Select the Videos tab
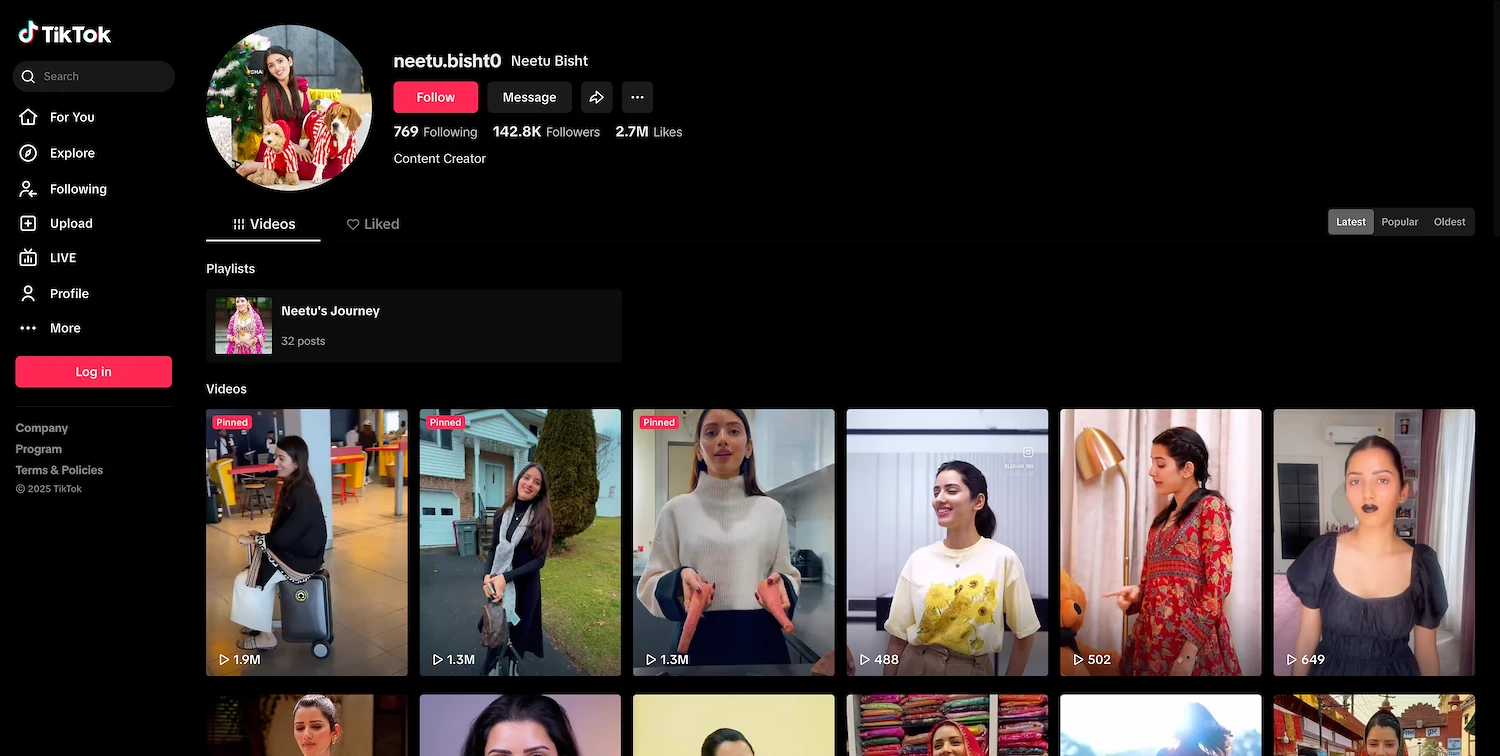The width and height of the screenshot is (1500, 756). [x=264, y=224]
